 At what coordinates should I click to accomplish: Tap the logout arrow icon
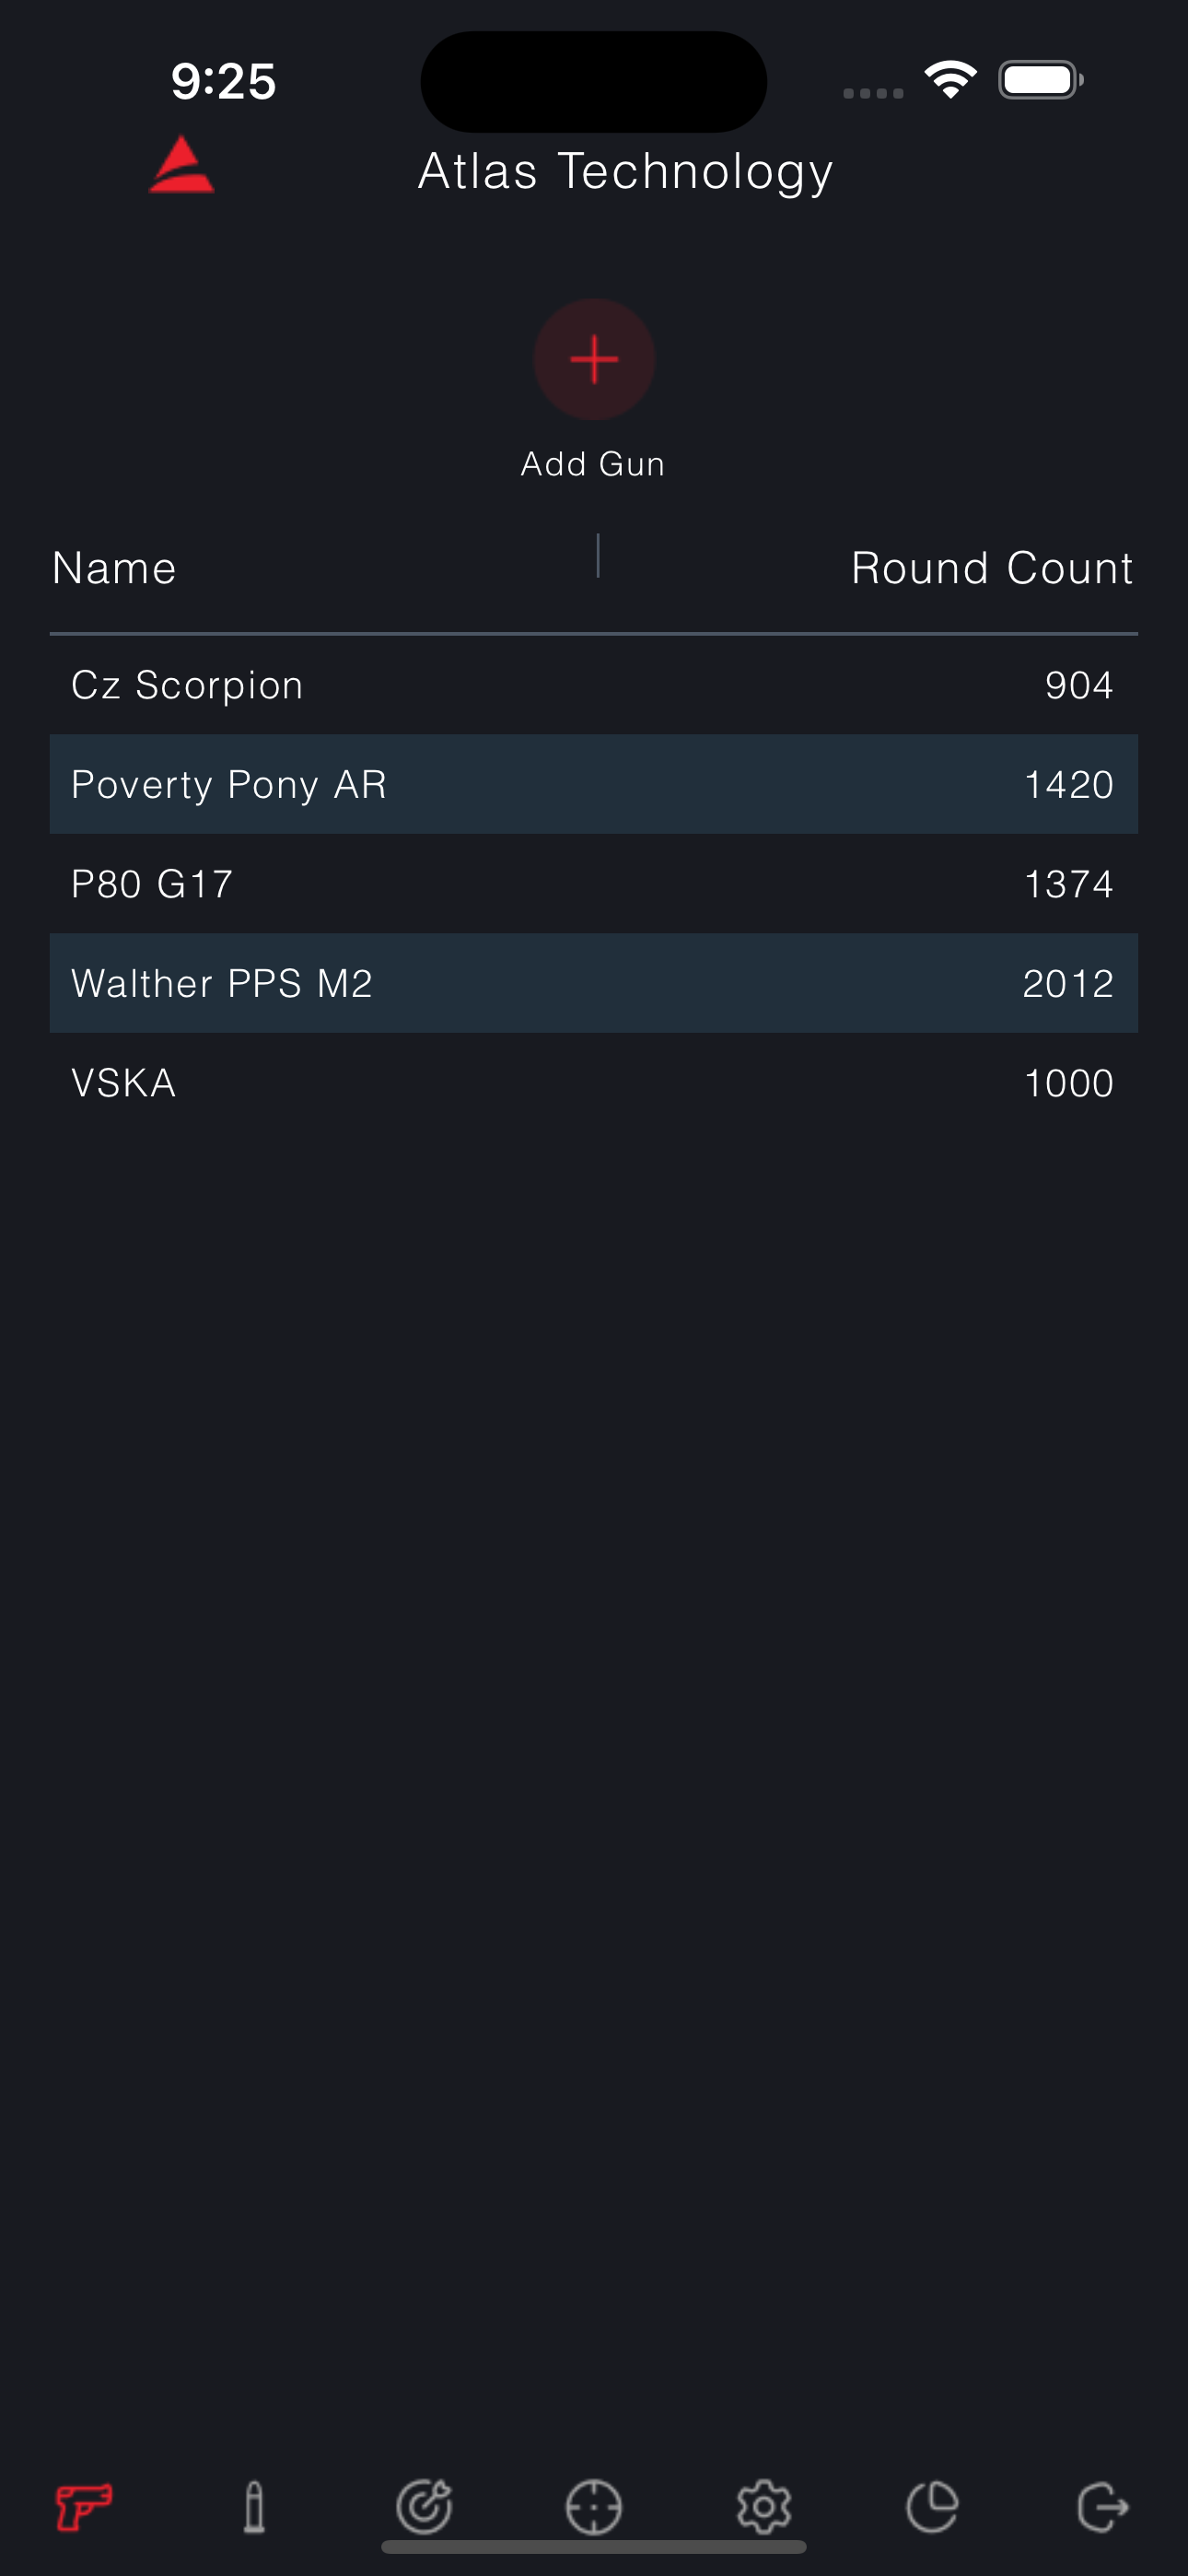(x=1103, y=2507)
